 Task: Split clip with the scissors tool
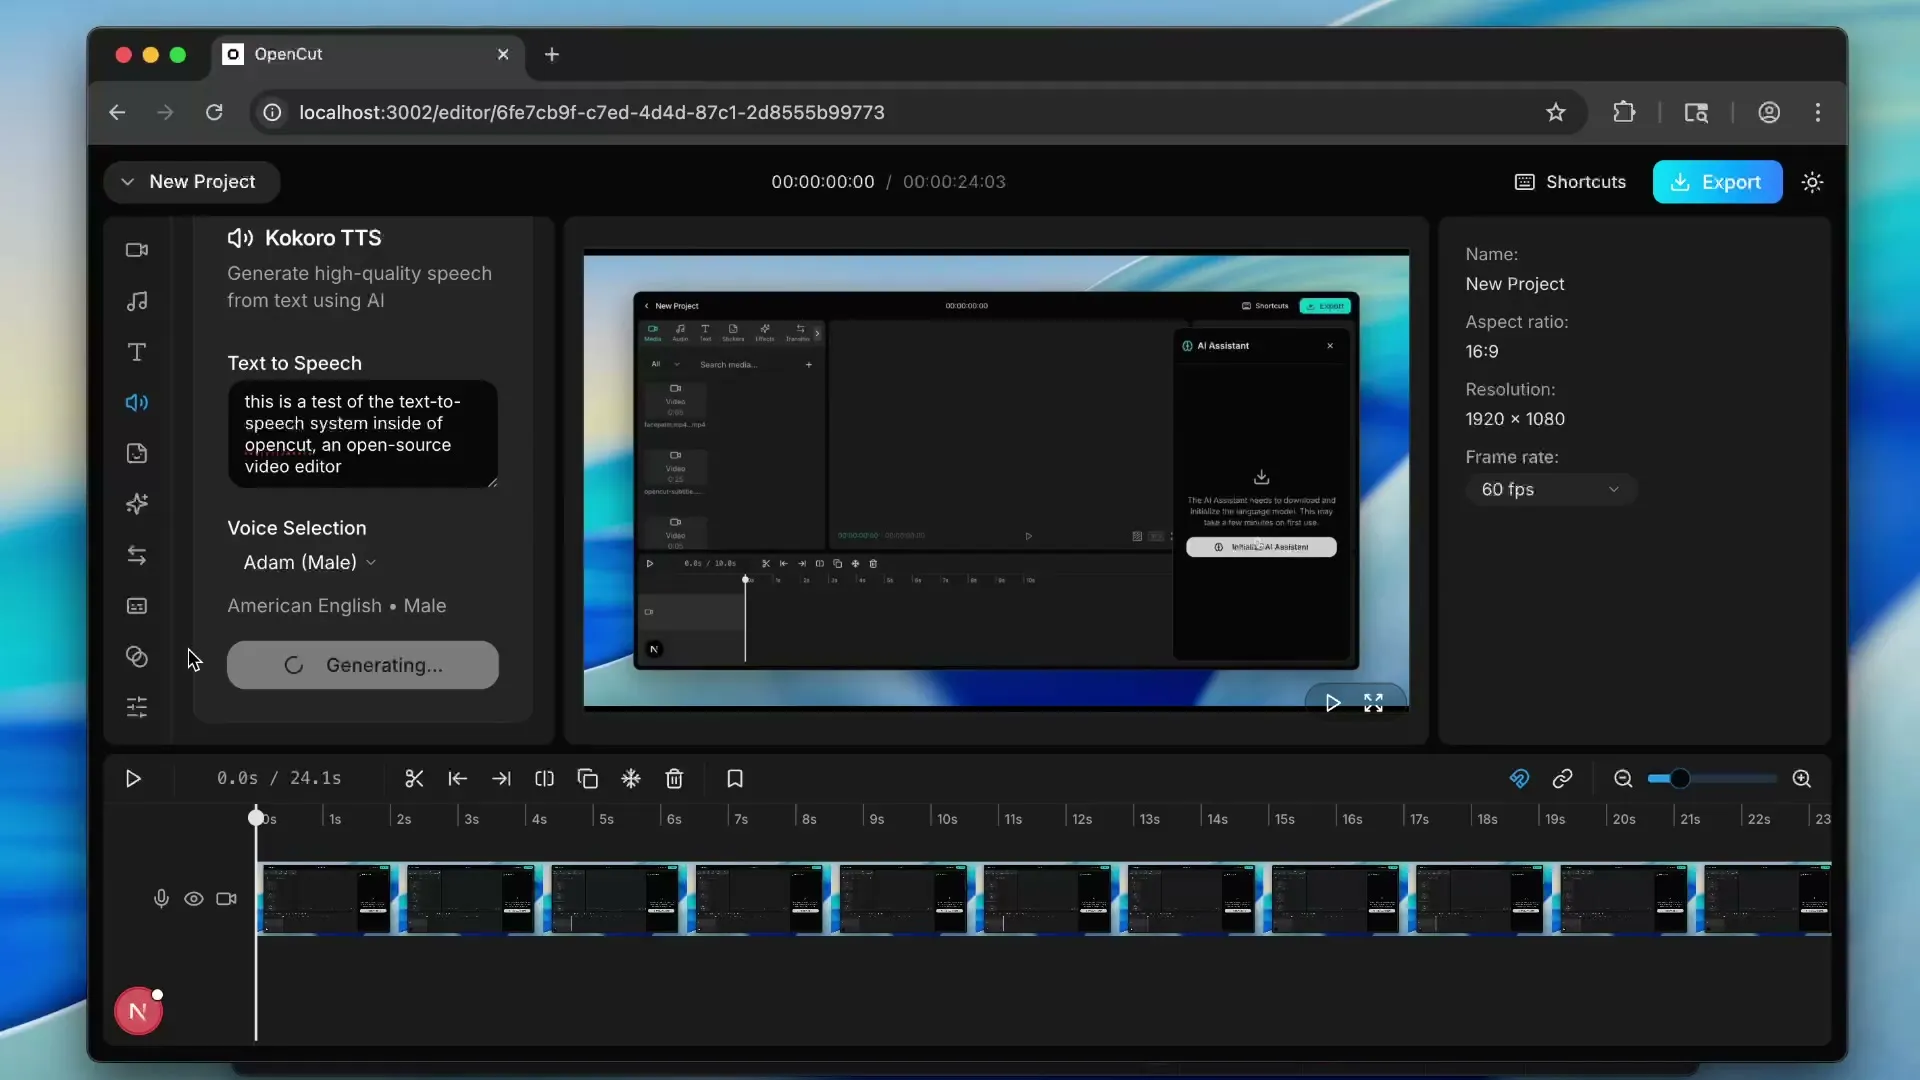point(414,779)
